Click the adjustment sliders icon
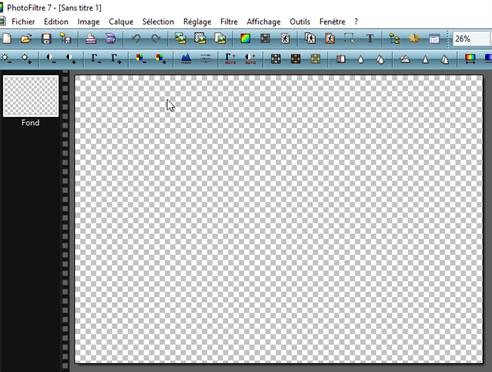 [x=205, y=59]
